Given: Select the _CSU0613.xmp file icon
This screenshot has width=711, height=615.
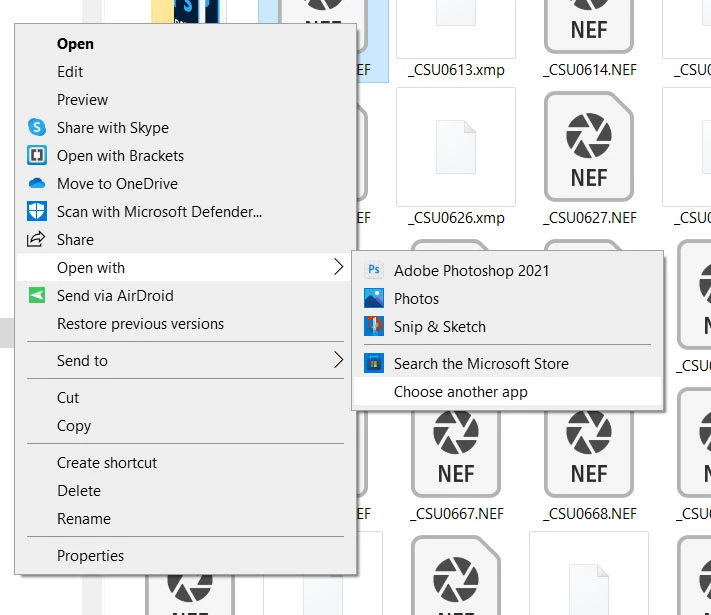Looking at the screenshot, I should [x=456, y=28].
